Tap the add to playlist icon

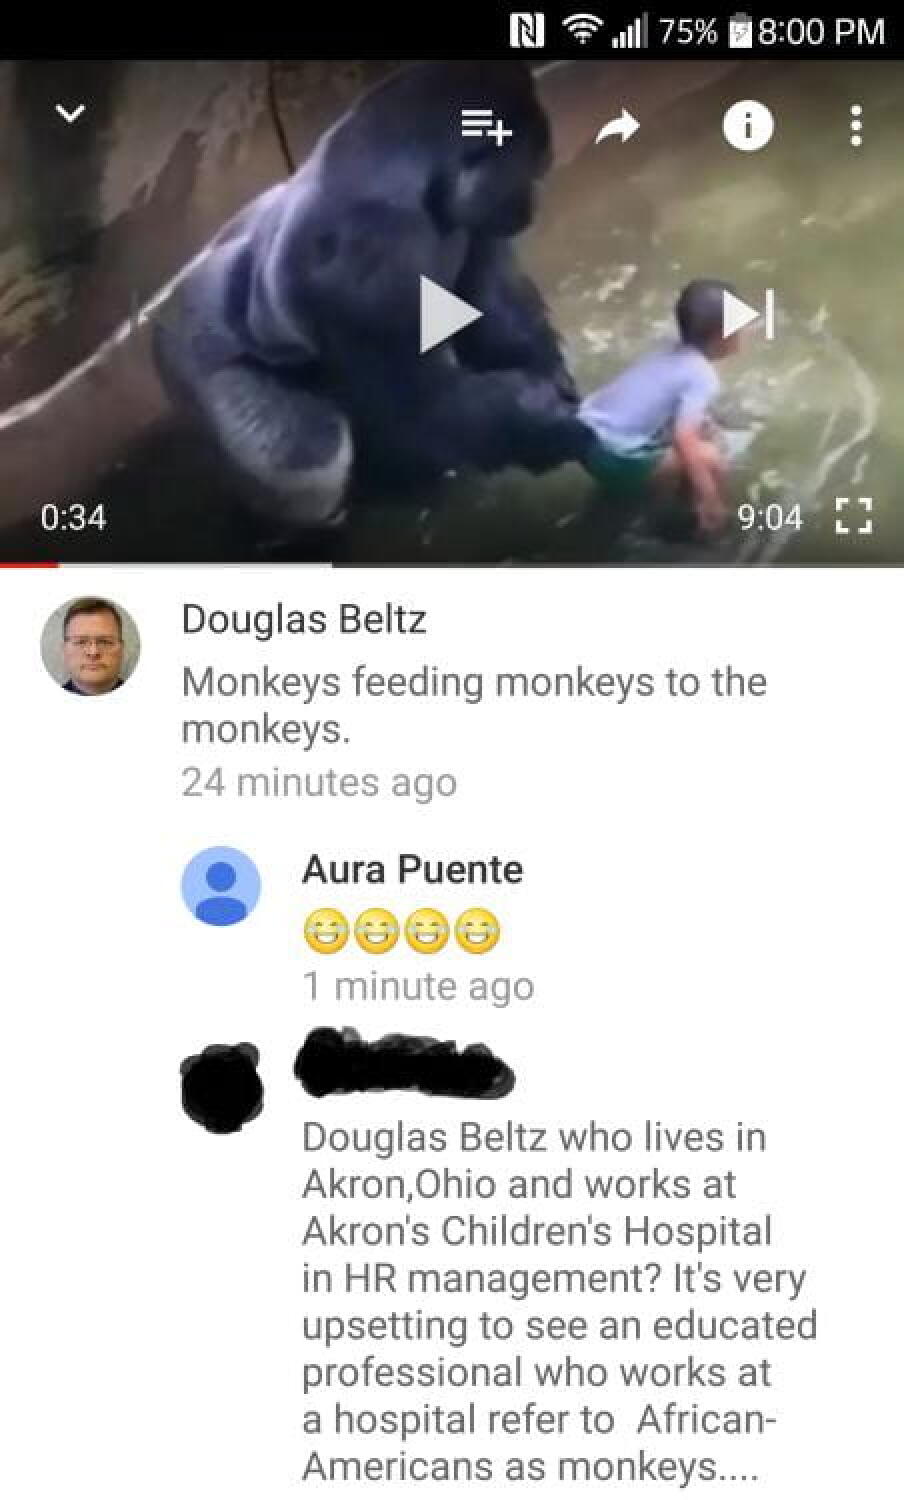click(486, 127)
